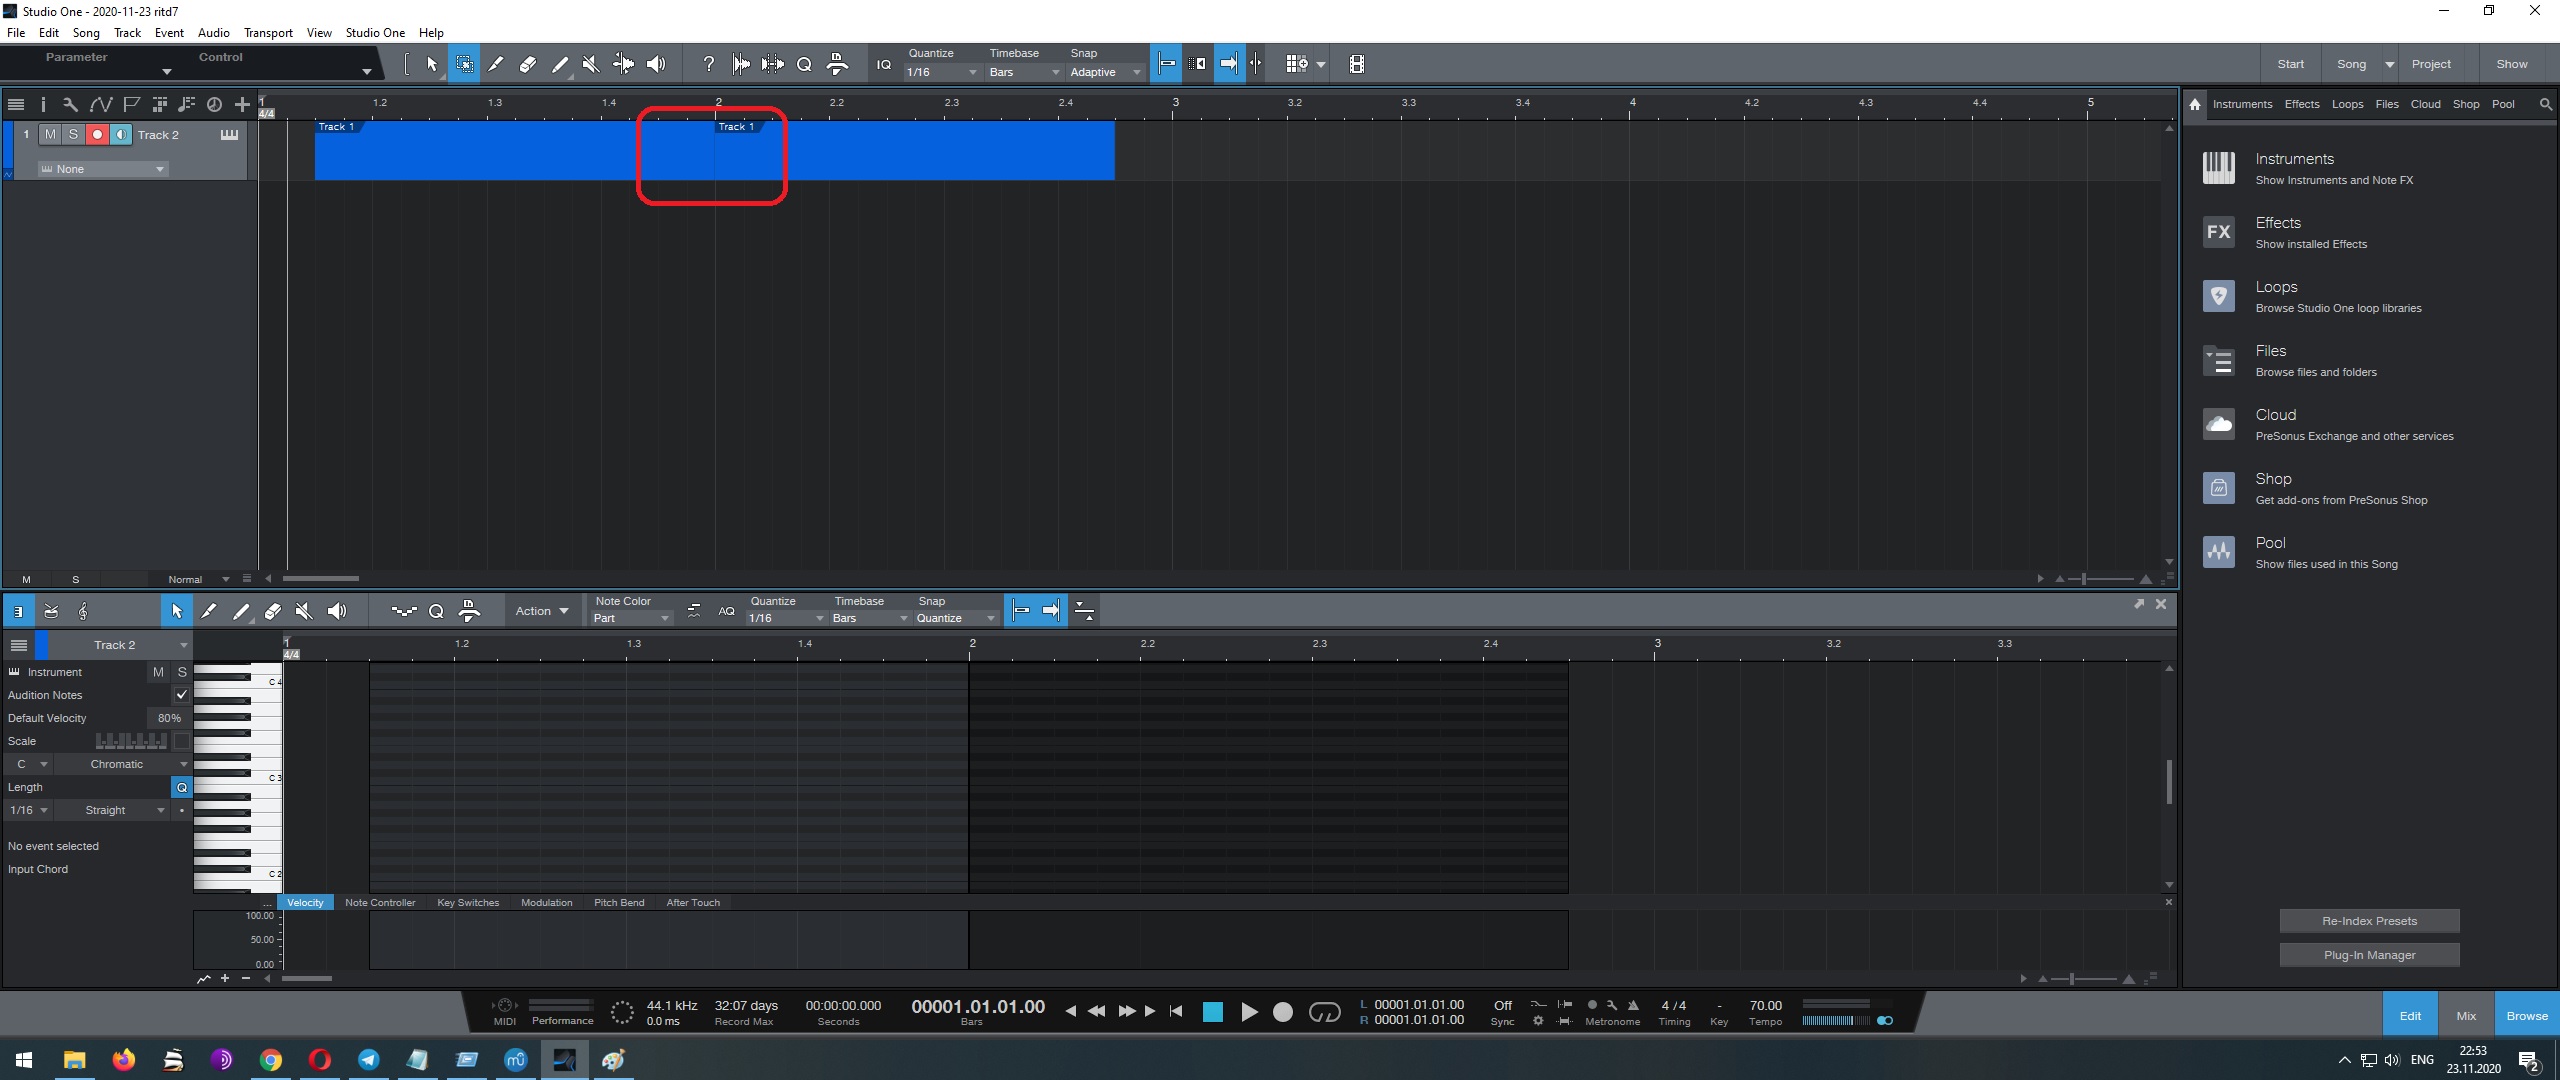
Task: Click the Loop toggle button
Action: pyautogui.click(x=1324, y=1011)
